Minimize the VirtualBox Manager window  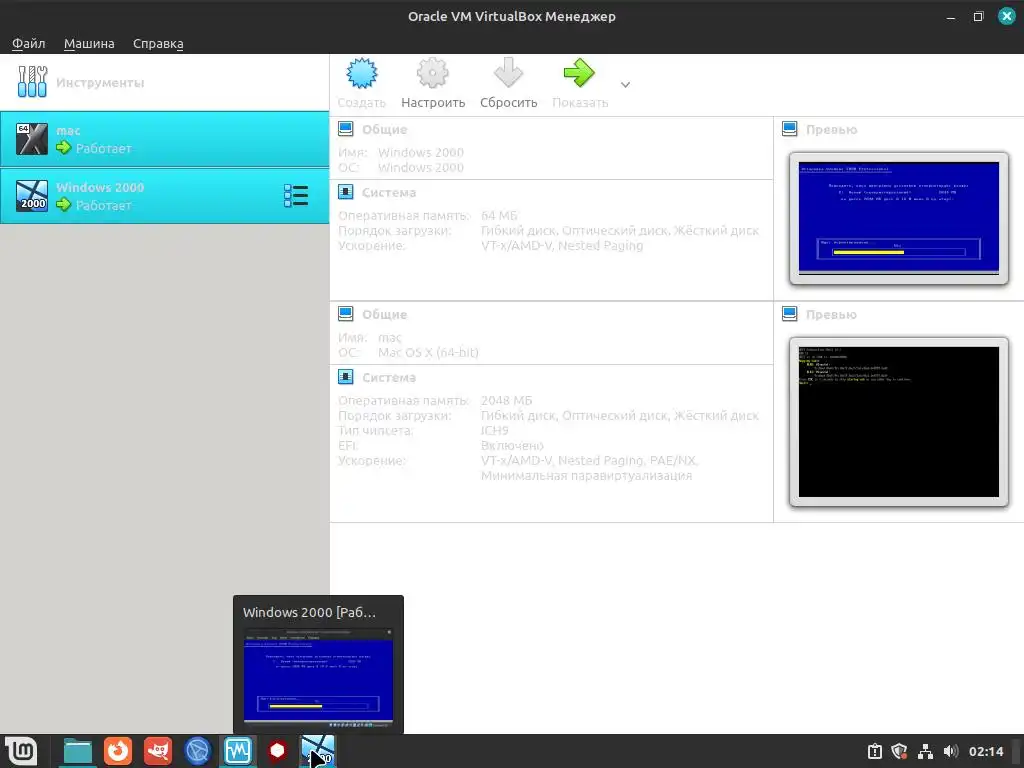click(951, 17)
